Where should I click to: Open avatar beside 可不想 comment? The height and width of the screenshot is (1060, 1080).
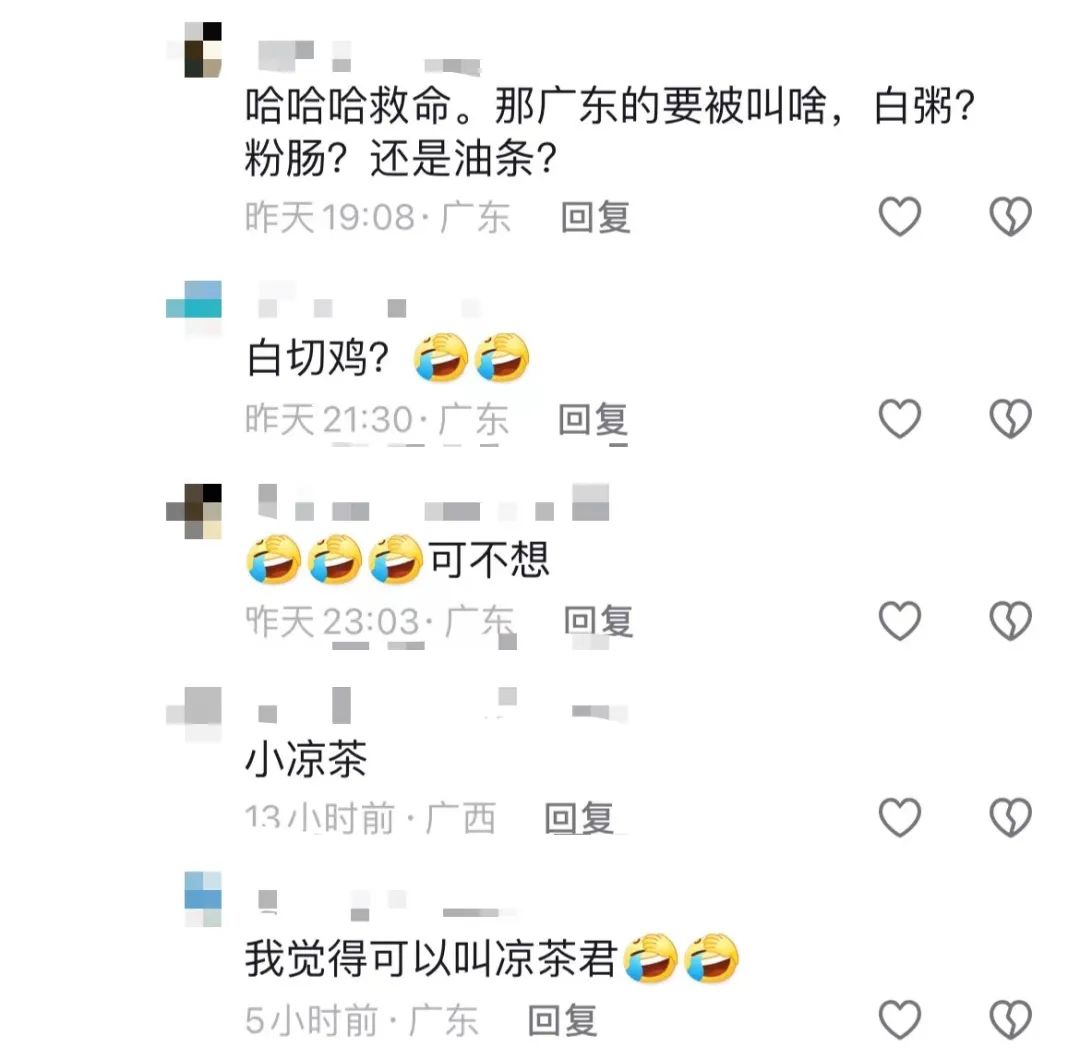[195, 511]
